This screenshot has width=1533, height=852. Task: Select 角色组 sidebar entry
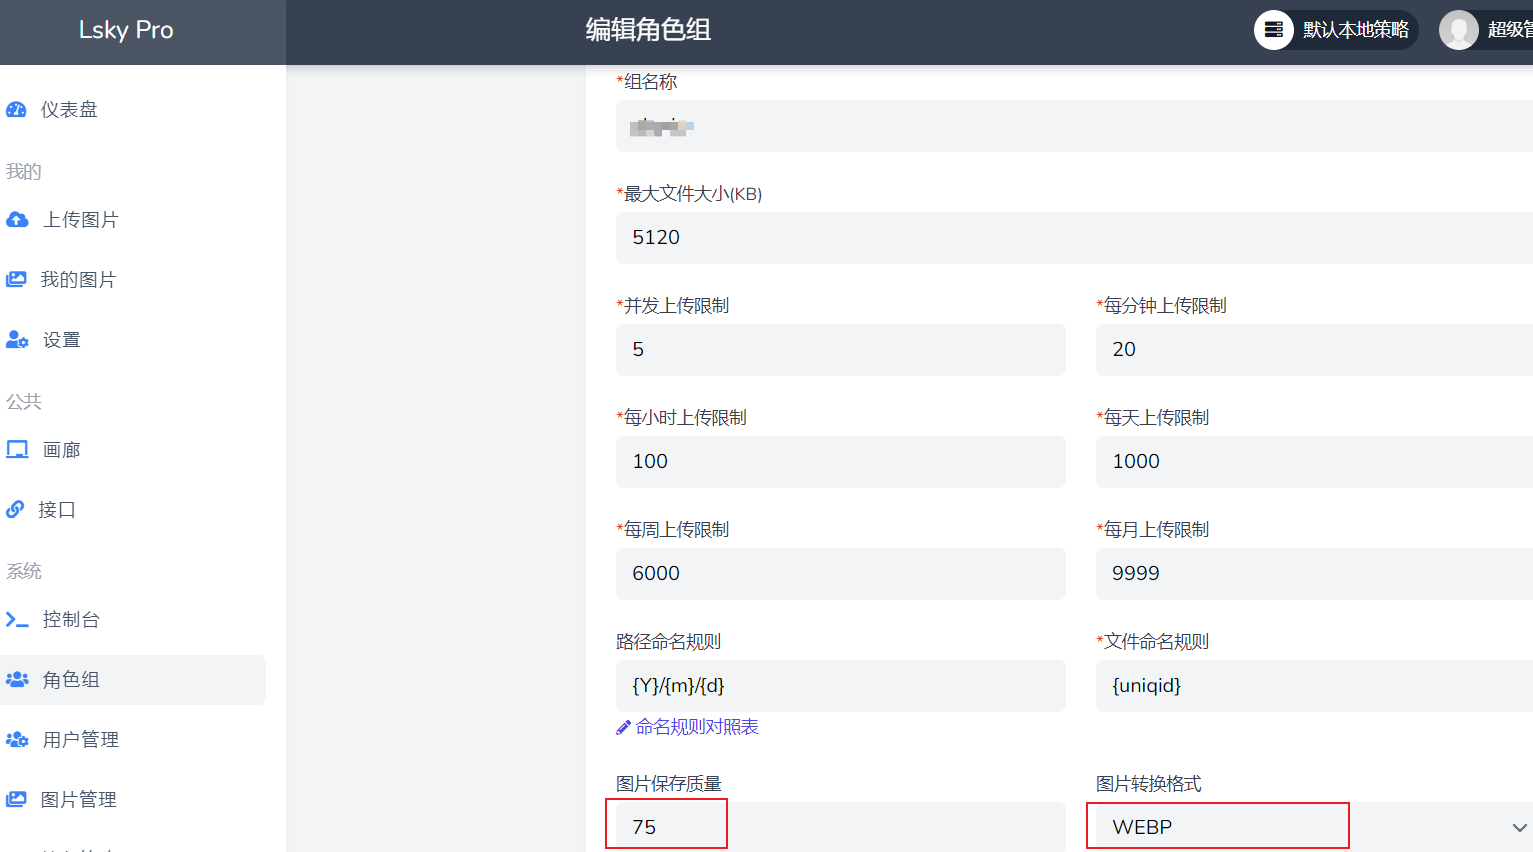(x=133, y=680)
